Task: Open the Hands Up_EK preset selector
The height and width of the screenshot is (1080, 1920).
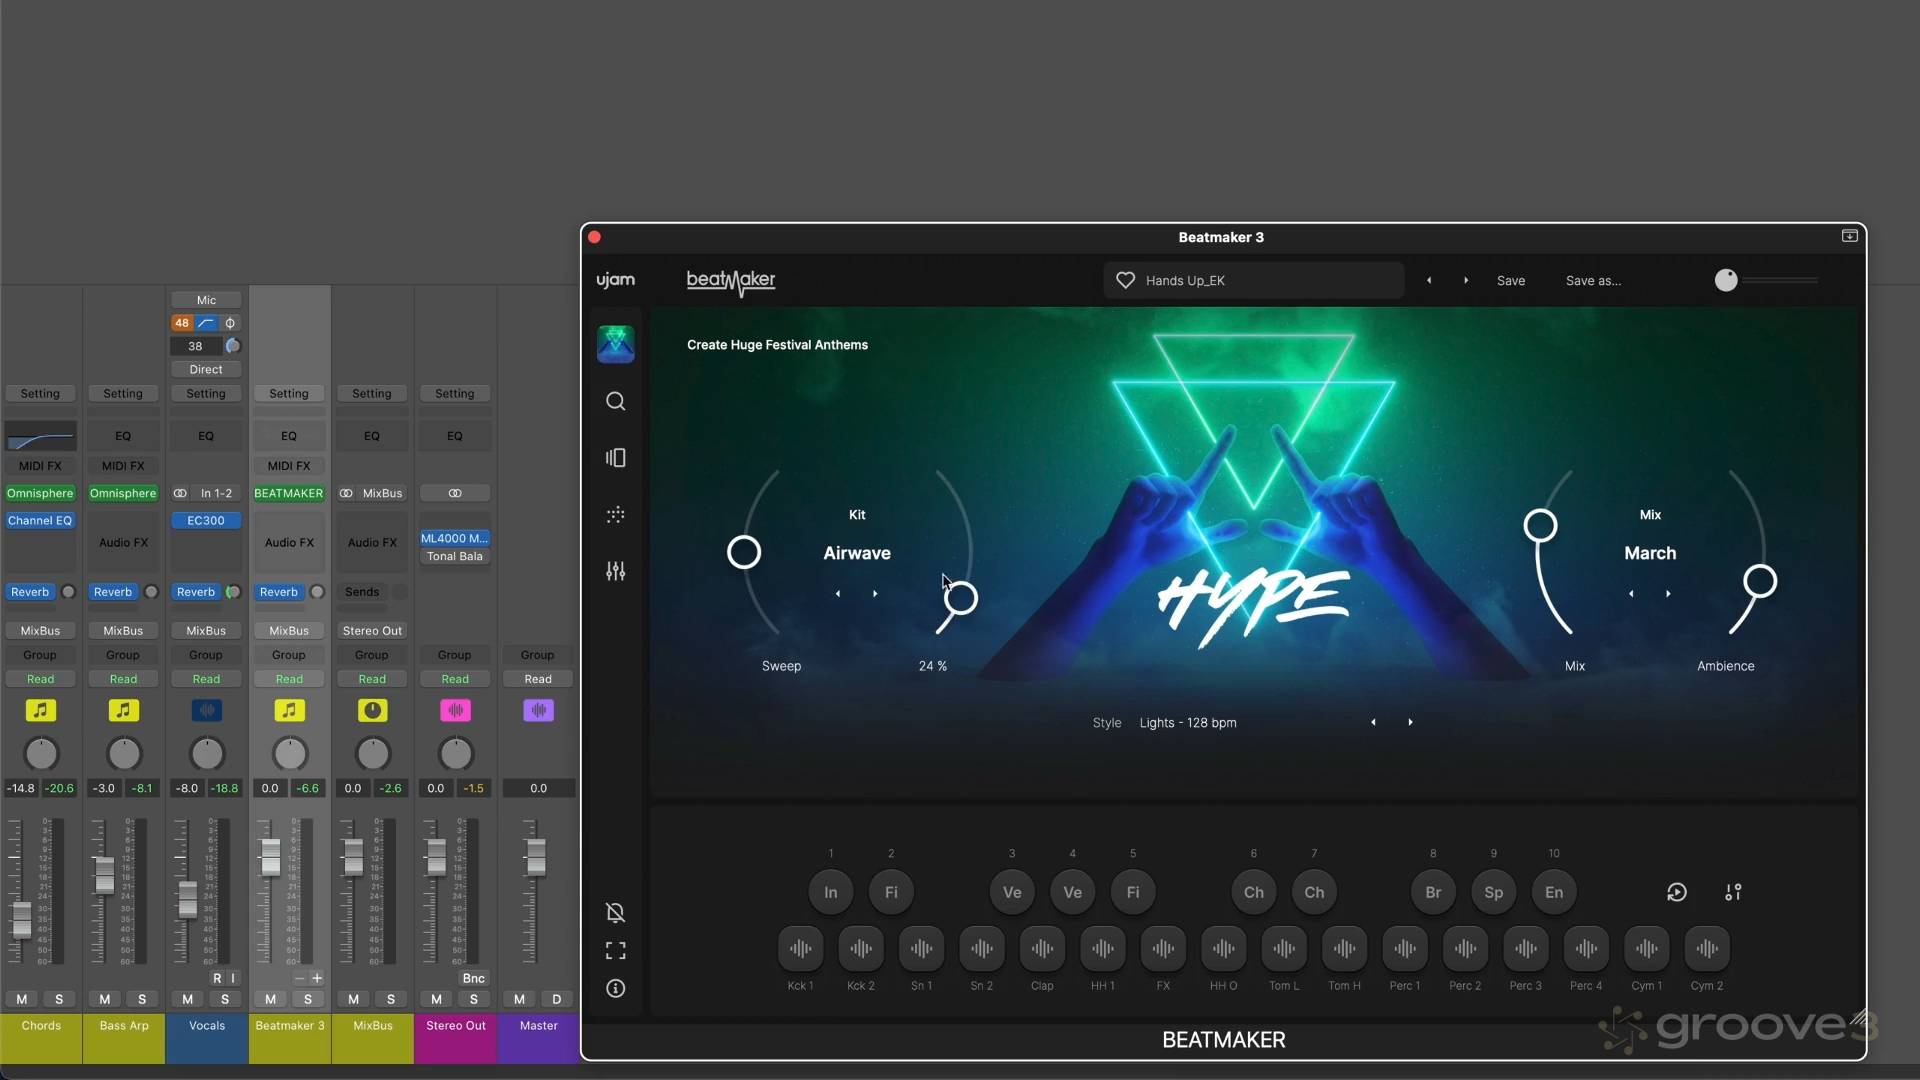Action: (1254, 280)
